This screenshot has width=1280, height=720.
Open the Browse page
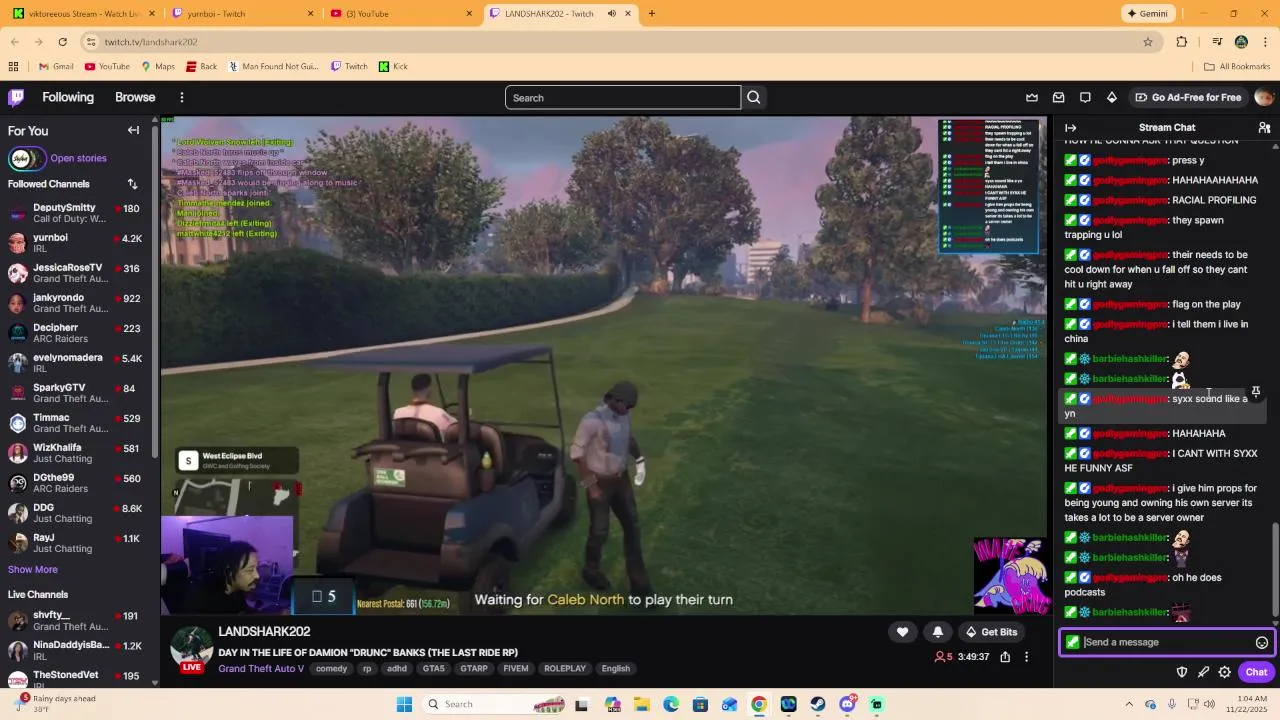tap(135, 97)
